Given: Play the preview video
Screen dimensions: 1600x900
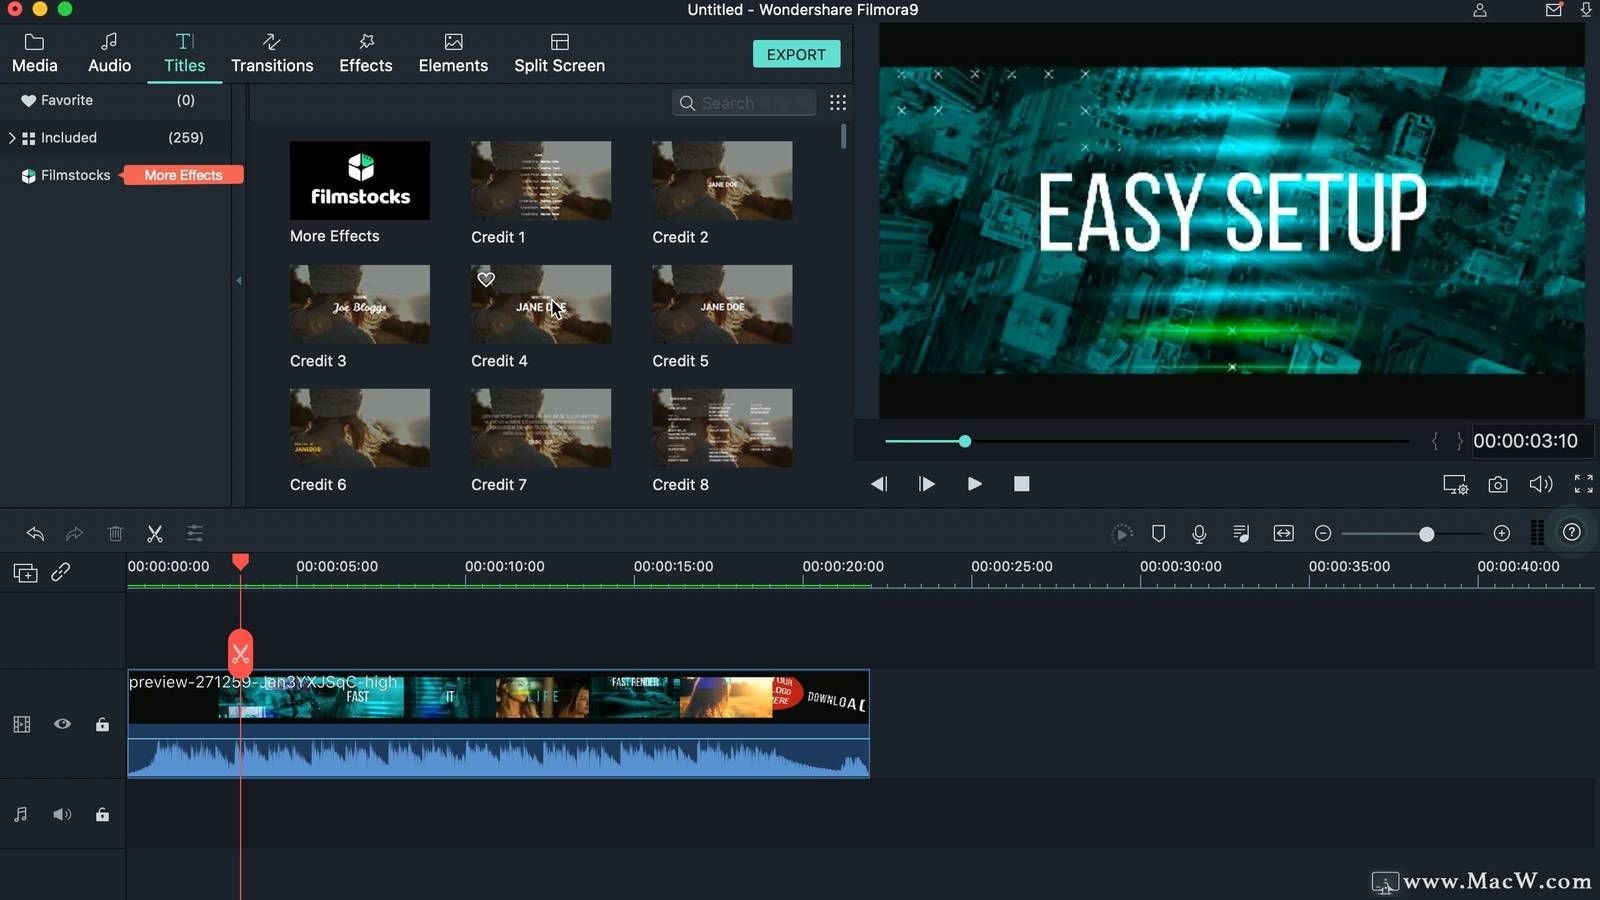Looking at the screenshot, I should coord(975,484).
